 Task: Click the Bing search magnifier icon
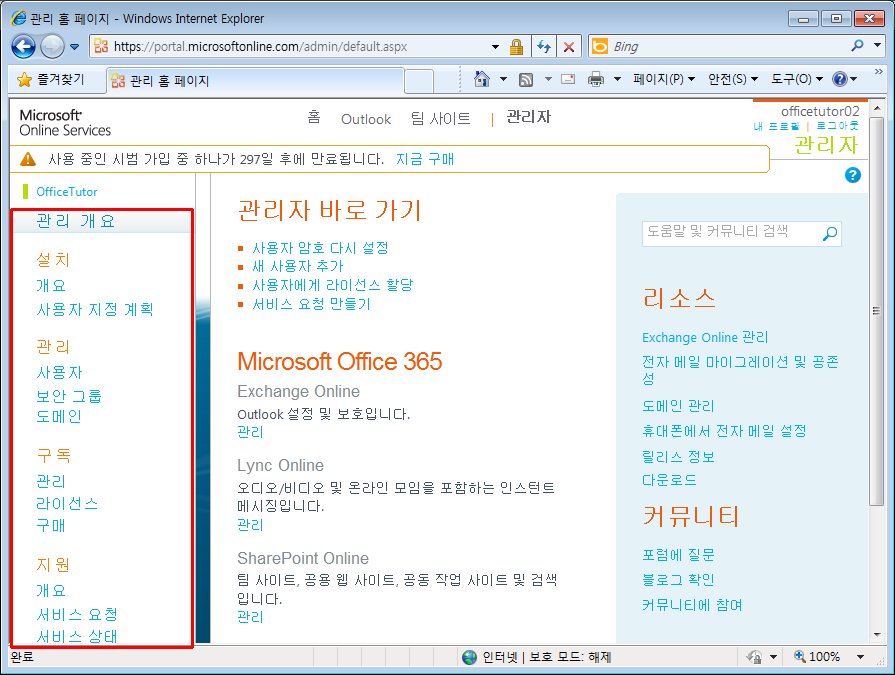coord(857,46)
